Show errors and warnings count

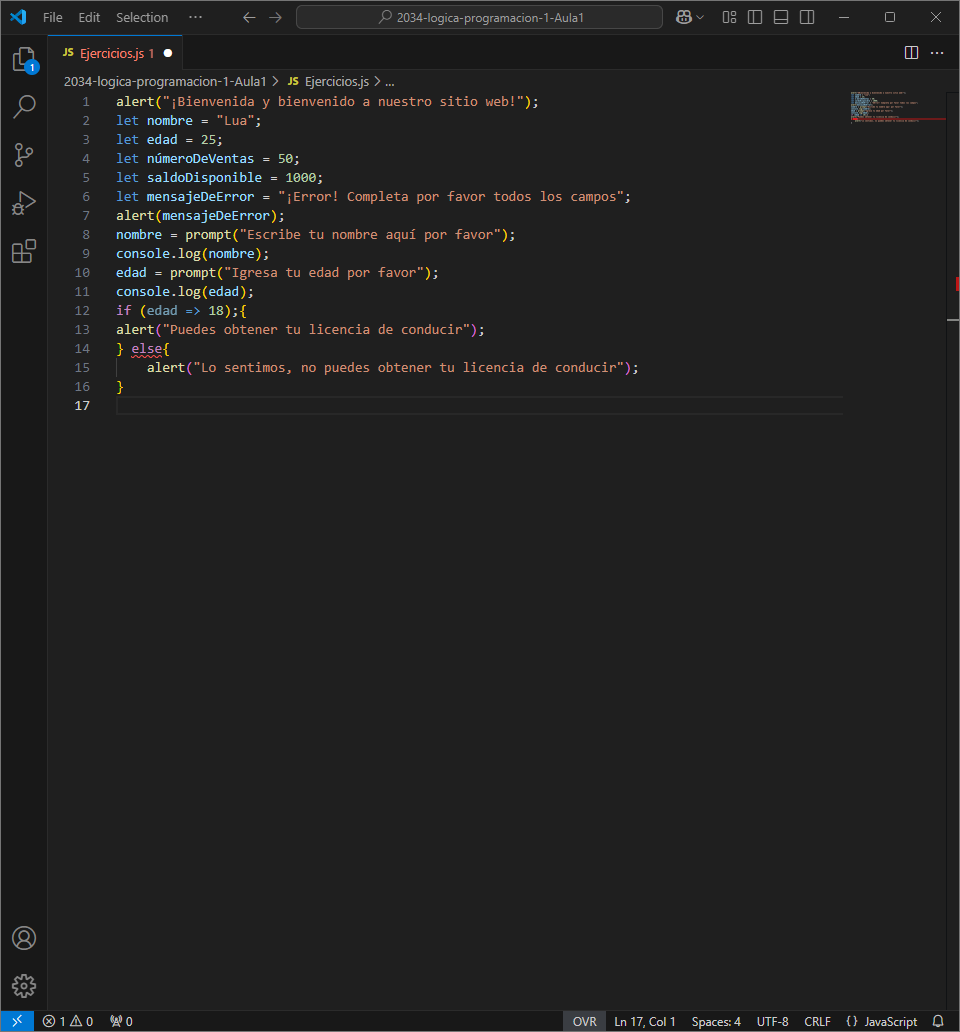pyautogui.click(x=68, y=1021)
